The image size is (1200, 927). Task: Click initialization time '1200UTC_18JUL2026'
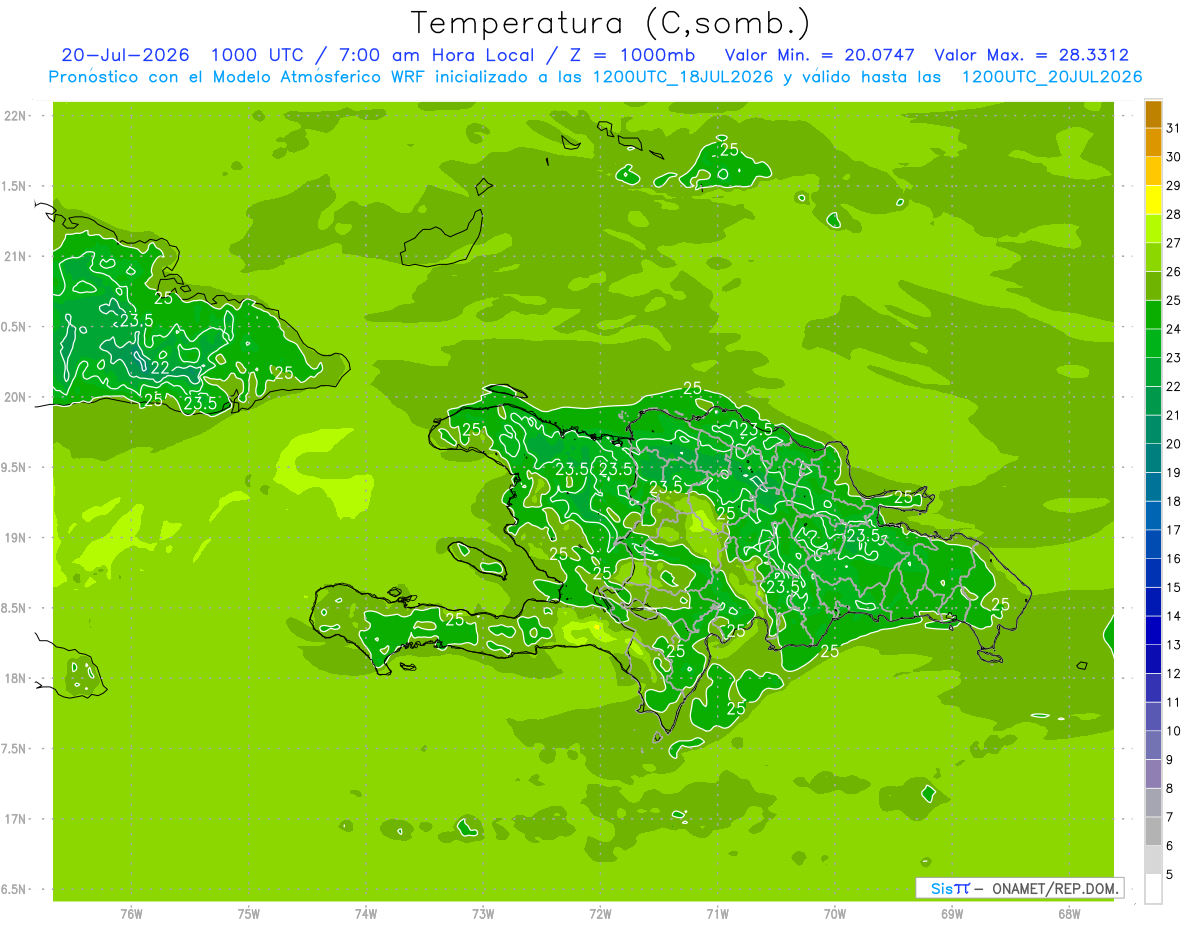pos(683,77)
